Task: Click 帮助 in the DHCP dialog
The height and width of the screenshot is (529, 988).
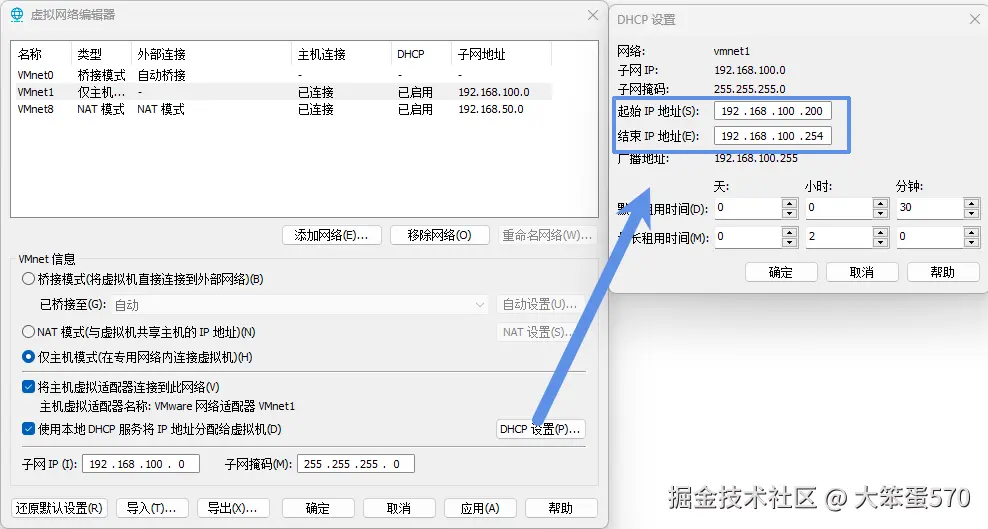Action: point(943,272)
